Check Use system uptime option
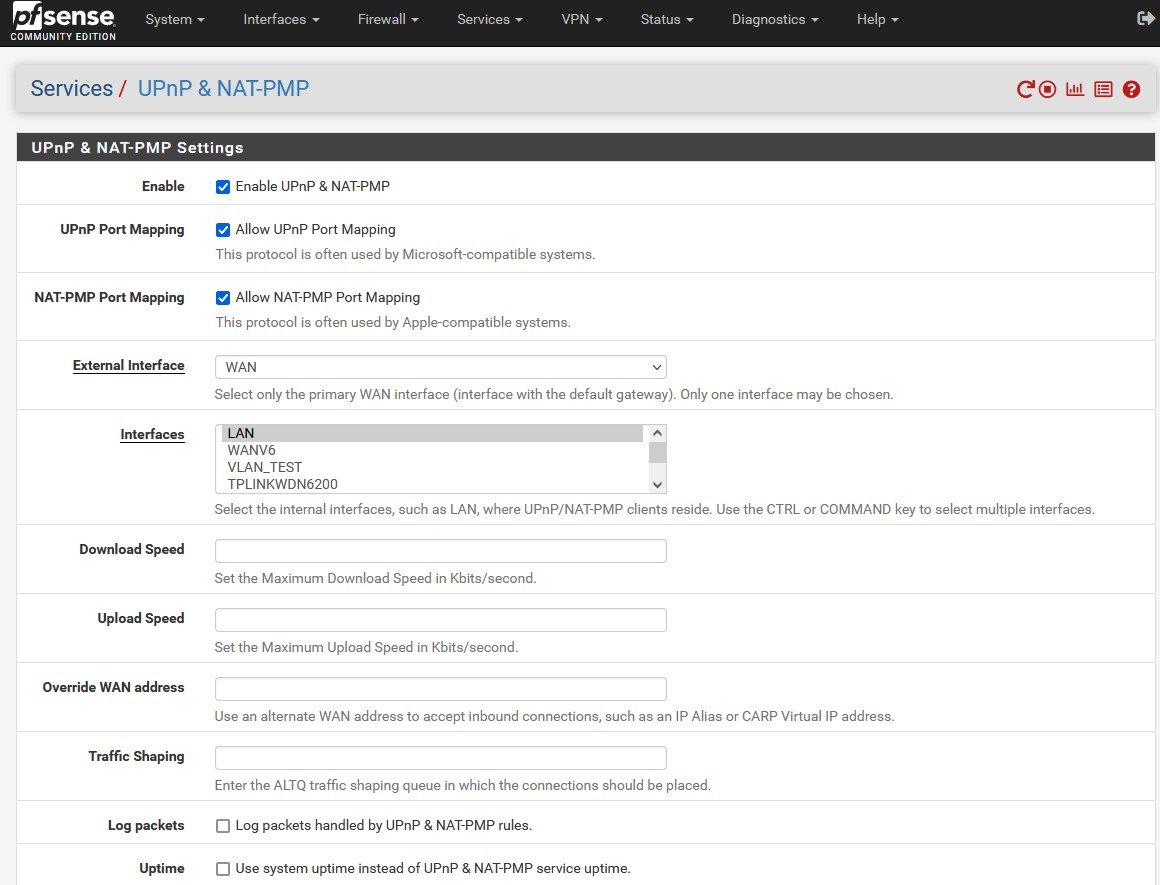 [223, 869]
